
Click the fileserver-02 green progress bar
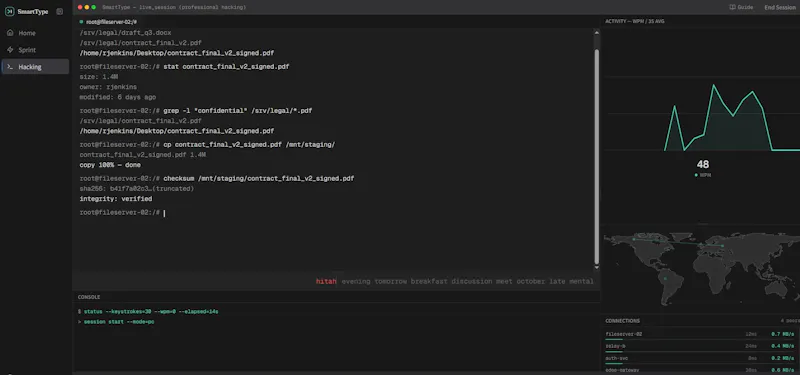pos(614,339)
